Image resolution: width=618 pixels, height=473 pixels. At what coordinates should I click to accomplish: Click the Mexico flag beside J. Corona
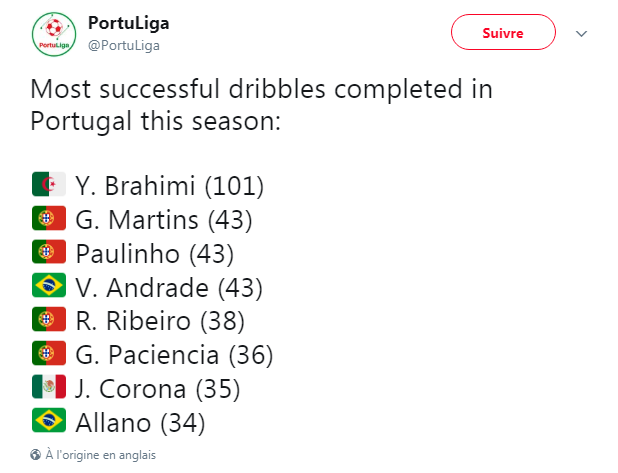point(48,388)
